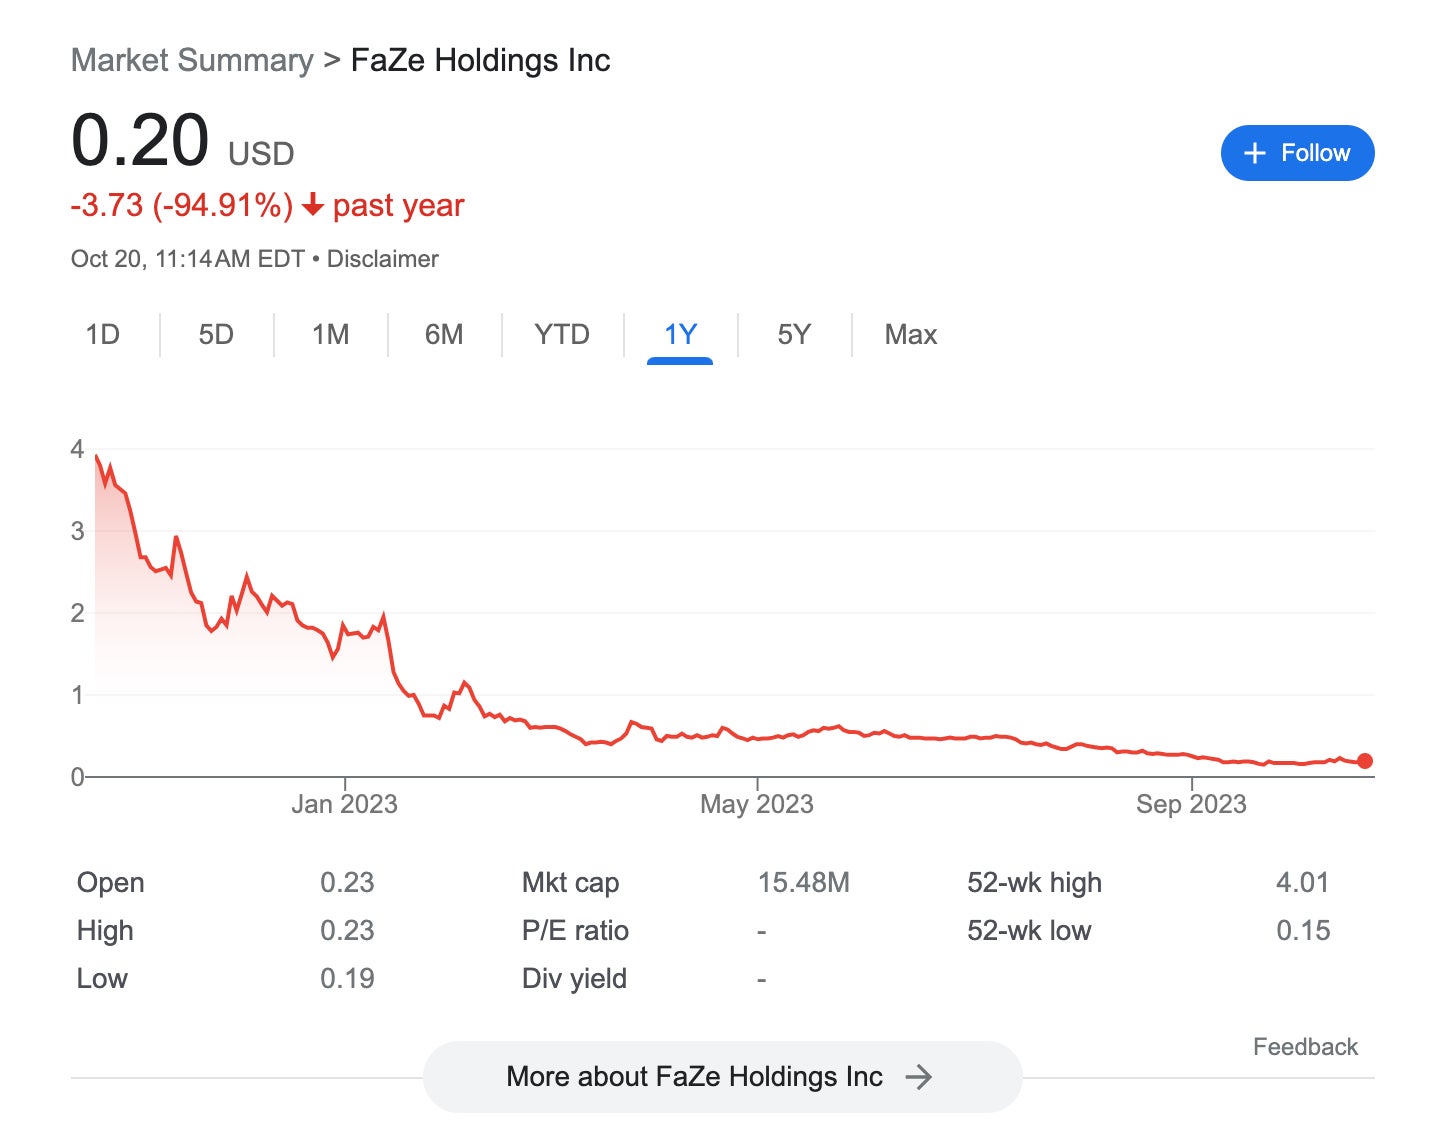
Task: Switch to the 5D time range
Action: (x=216, y=334)
